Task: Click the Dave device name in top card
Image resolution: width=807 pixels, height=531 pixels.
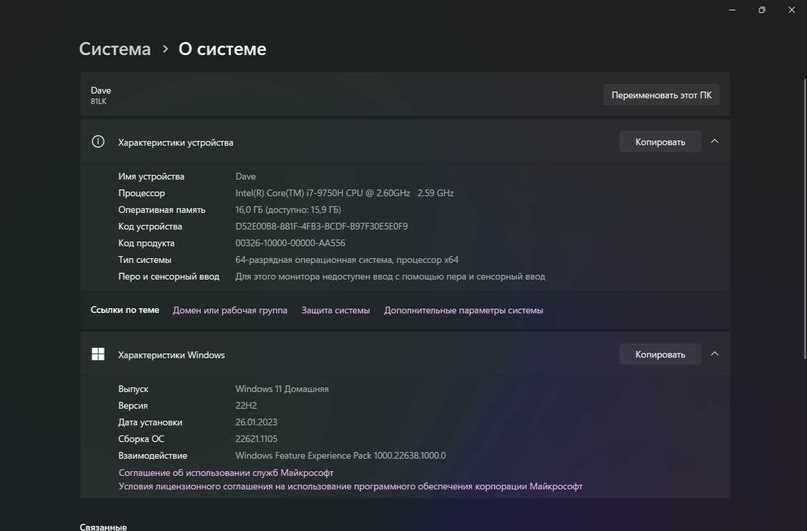Action: (101, 90)
